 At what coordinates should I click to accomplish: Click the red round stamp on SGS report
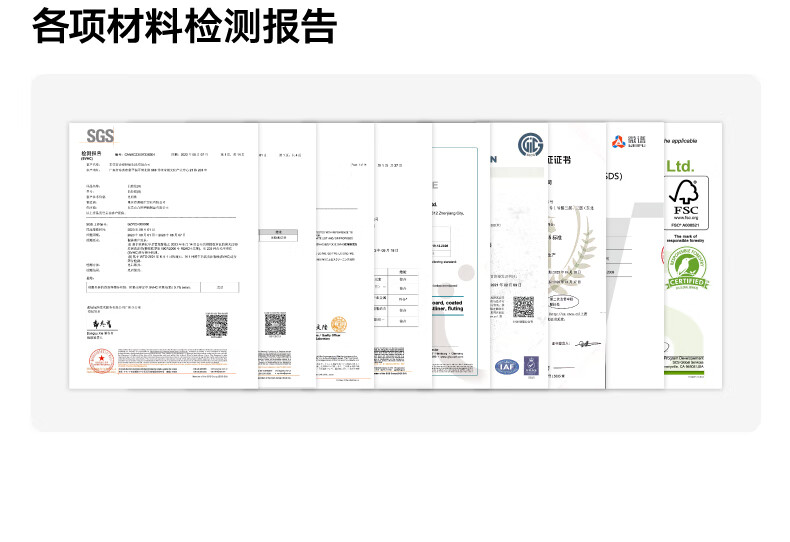[x=100, y=357]
